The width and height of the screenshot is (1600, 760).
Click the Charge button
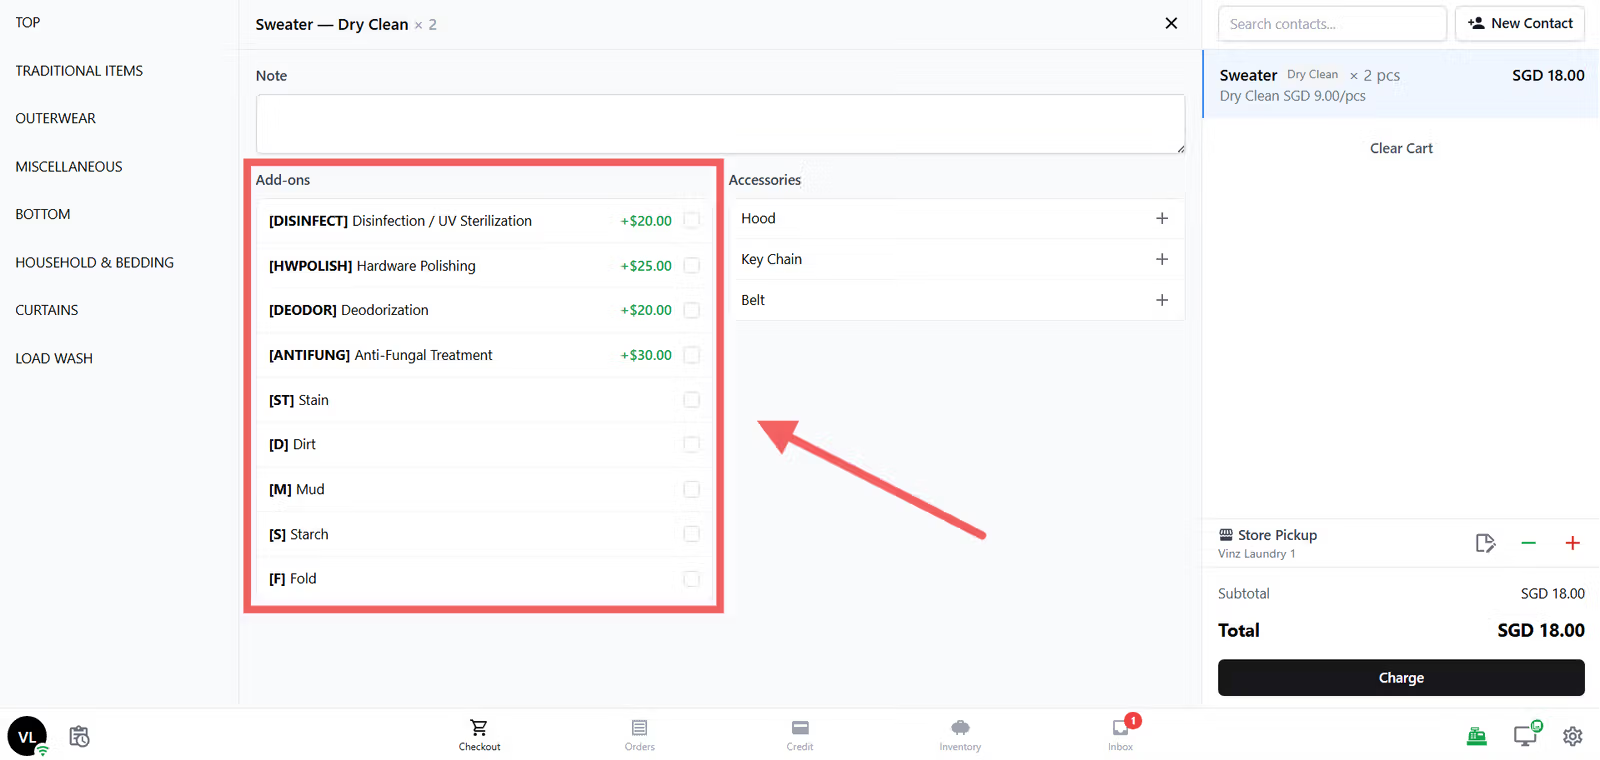click(x=1401, y=677)
